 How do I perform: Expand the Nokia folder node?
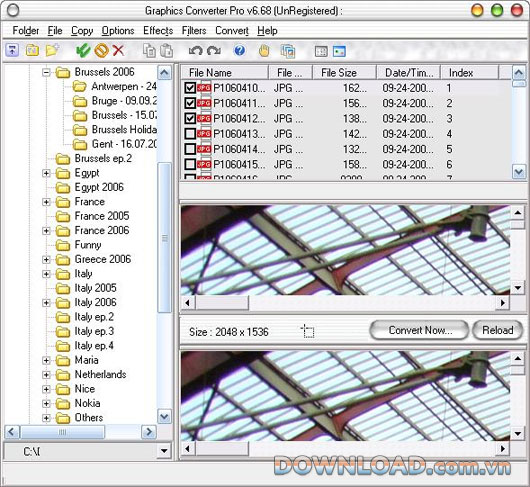[x=46, y=403]
